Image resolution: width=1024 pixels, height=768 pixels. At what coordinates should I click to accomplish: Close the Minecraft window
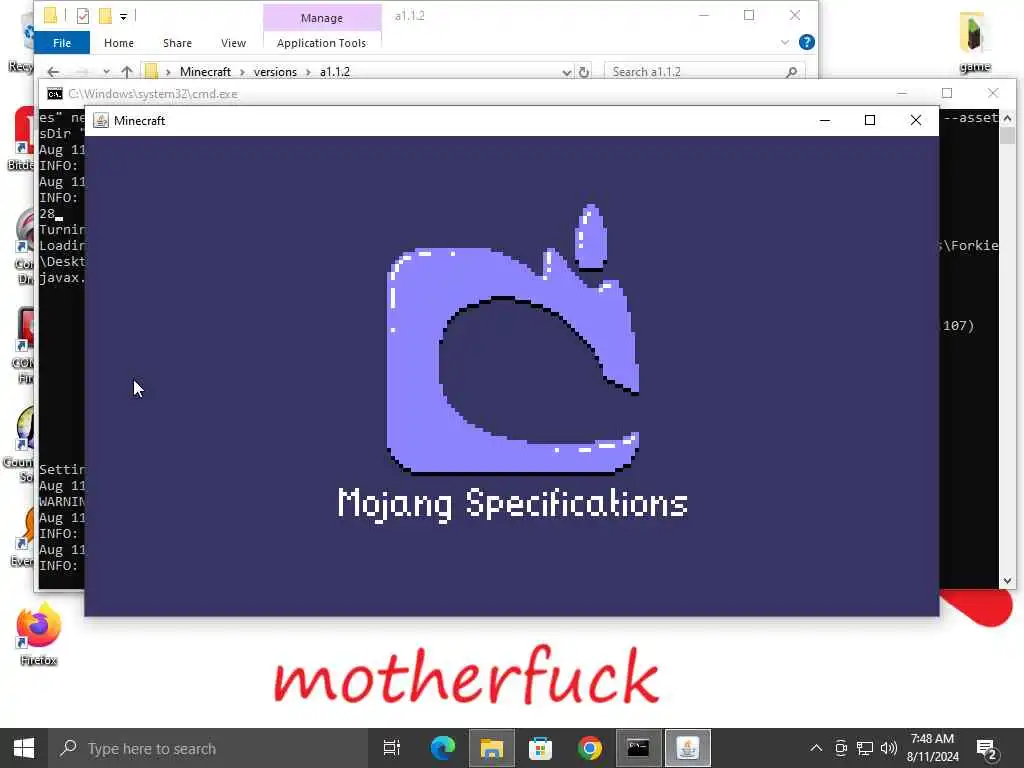[x=916, y=120]
